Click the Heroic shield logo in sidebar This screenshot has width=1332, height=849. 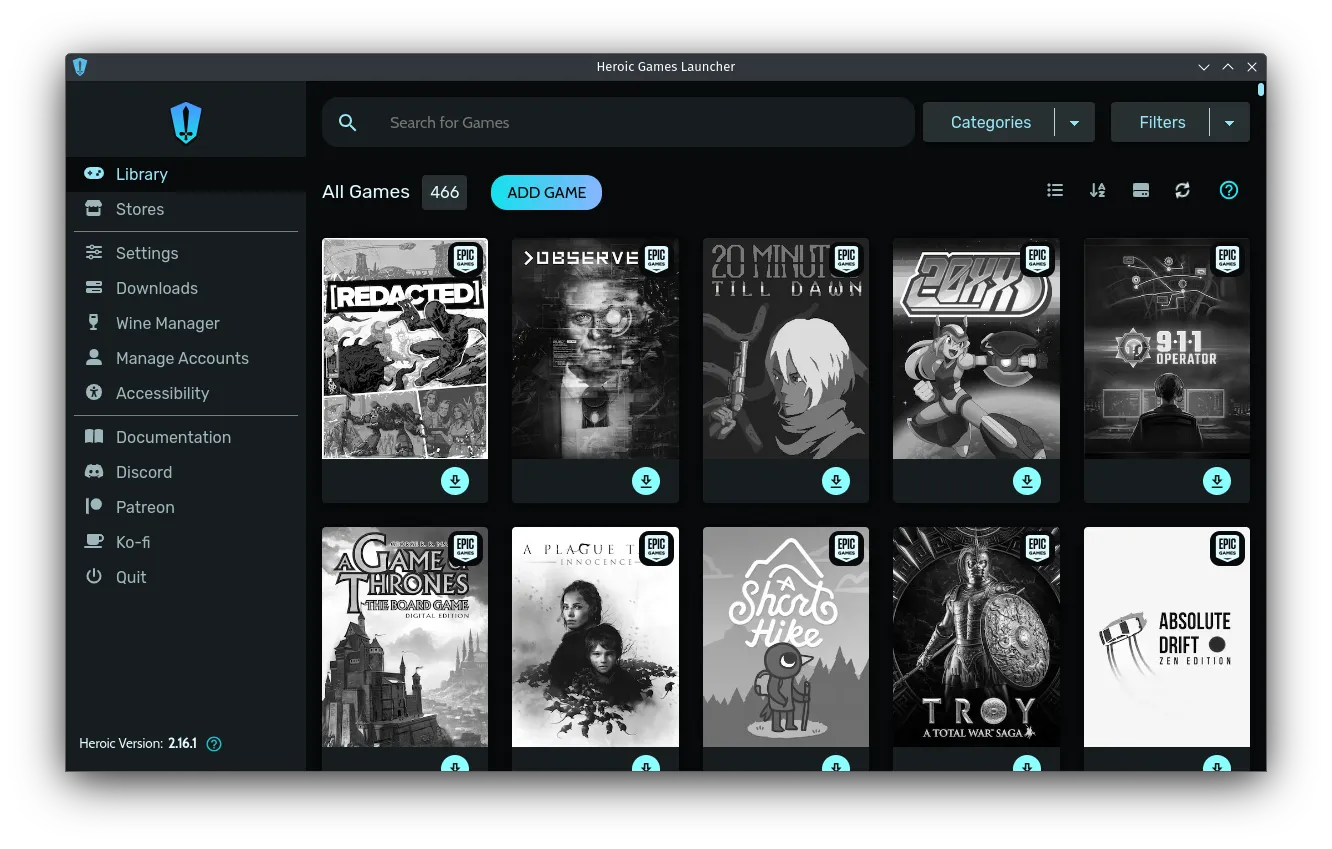coord(186,123)
